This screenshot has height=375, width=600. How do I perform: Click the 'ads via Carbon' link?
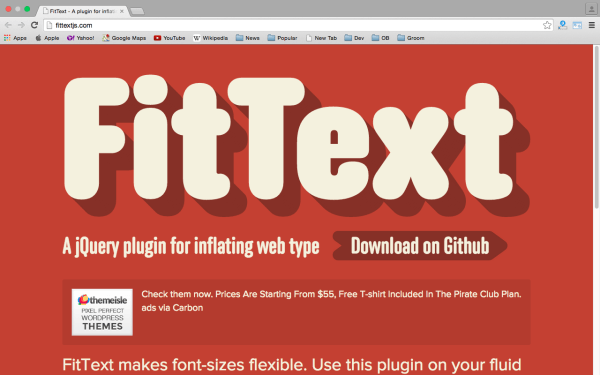(x=172, y=308)
